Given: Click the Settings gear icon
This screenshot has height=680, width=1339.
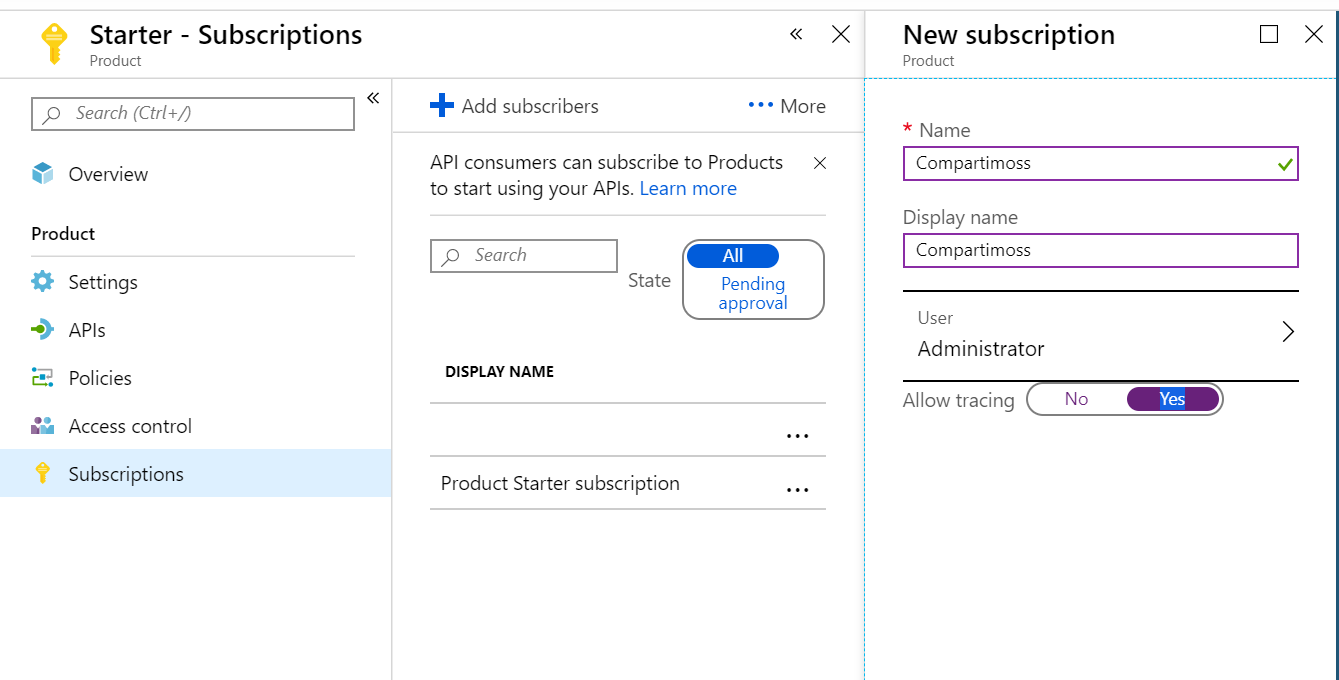Looking at the screenshot, I should pos(42,282).
